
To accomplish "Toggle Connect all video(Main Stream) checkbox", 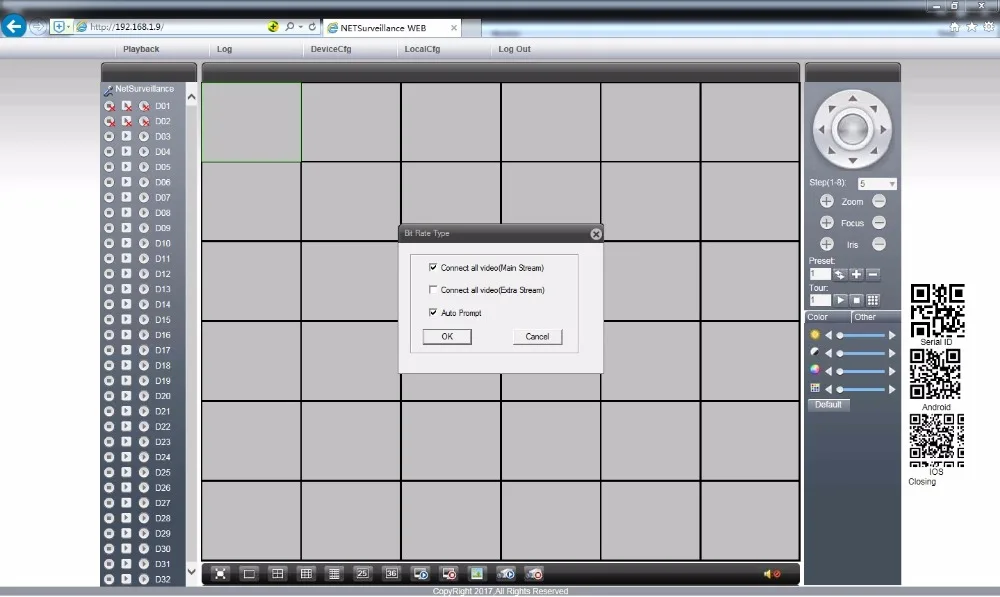I will pyautogui.click(x=433, y=267).
